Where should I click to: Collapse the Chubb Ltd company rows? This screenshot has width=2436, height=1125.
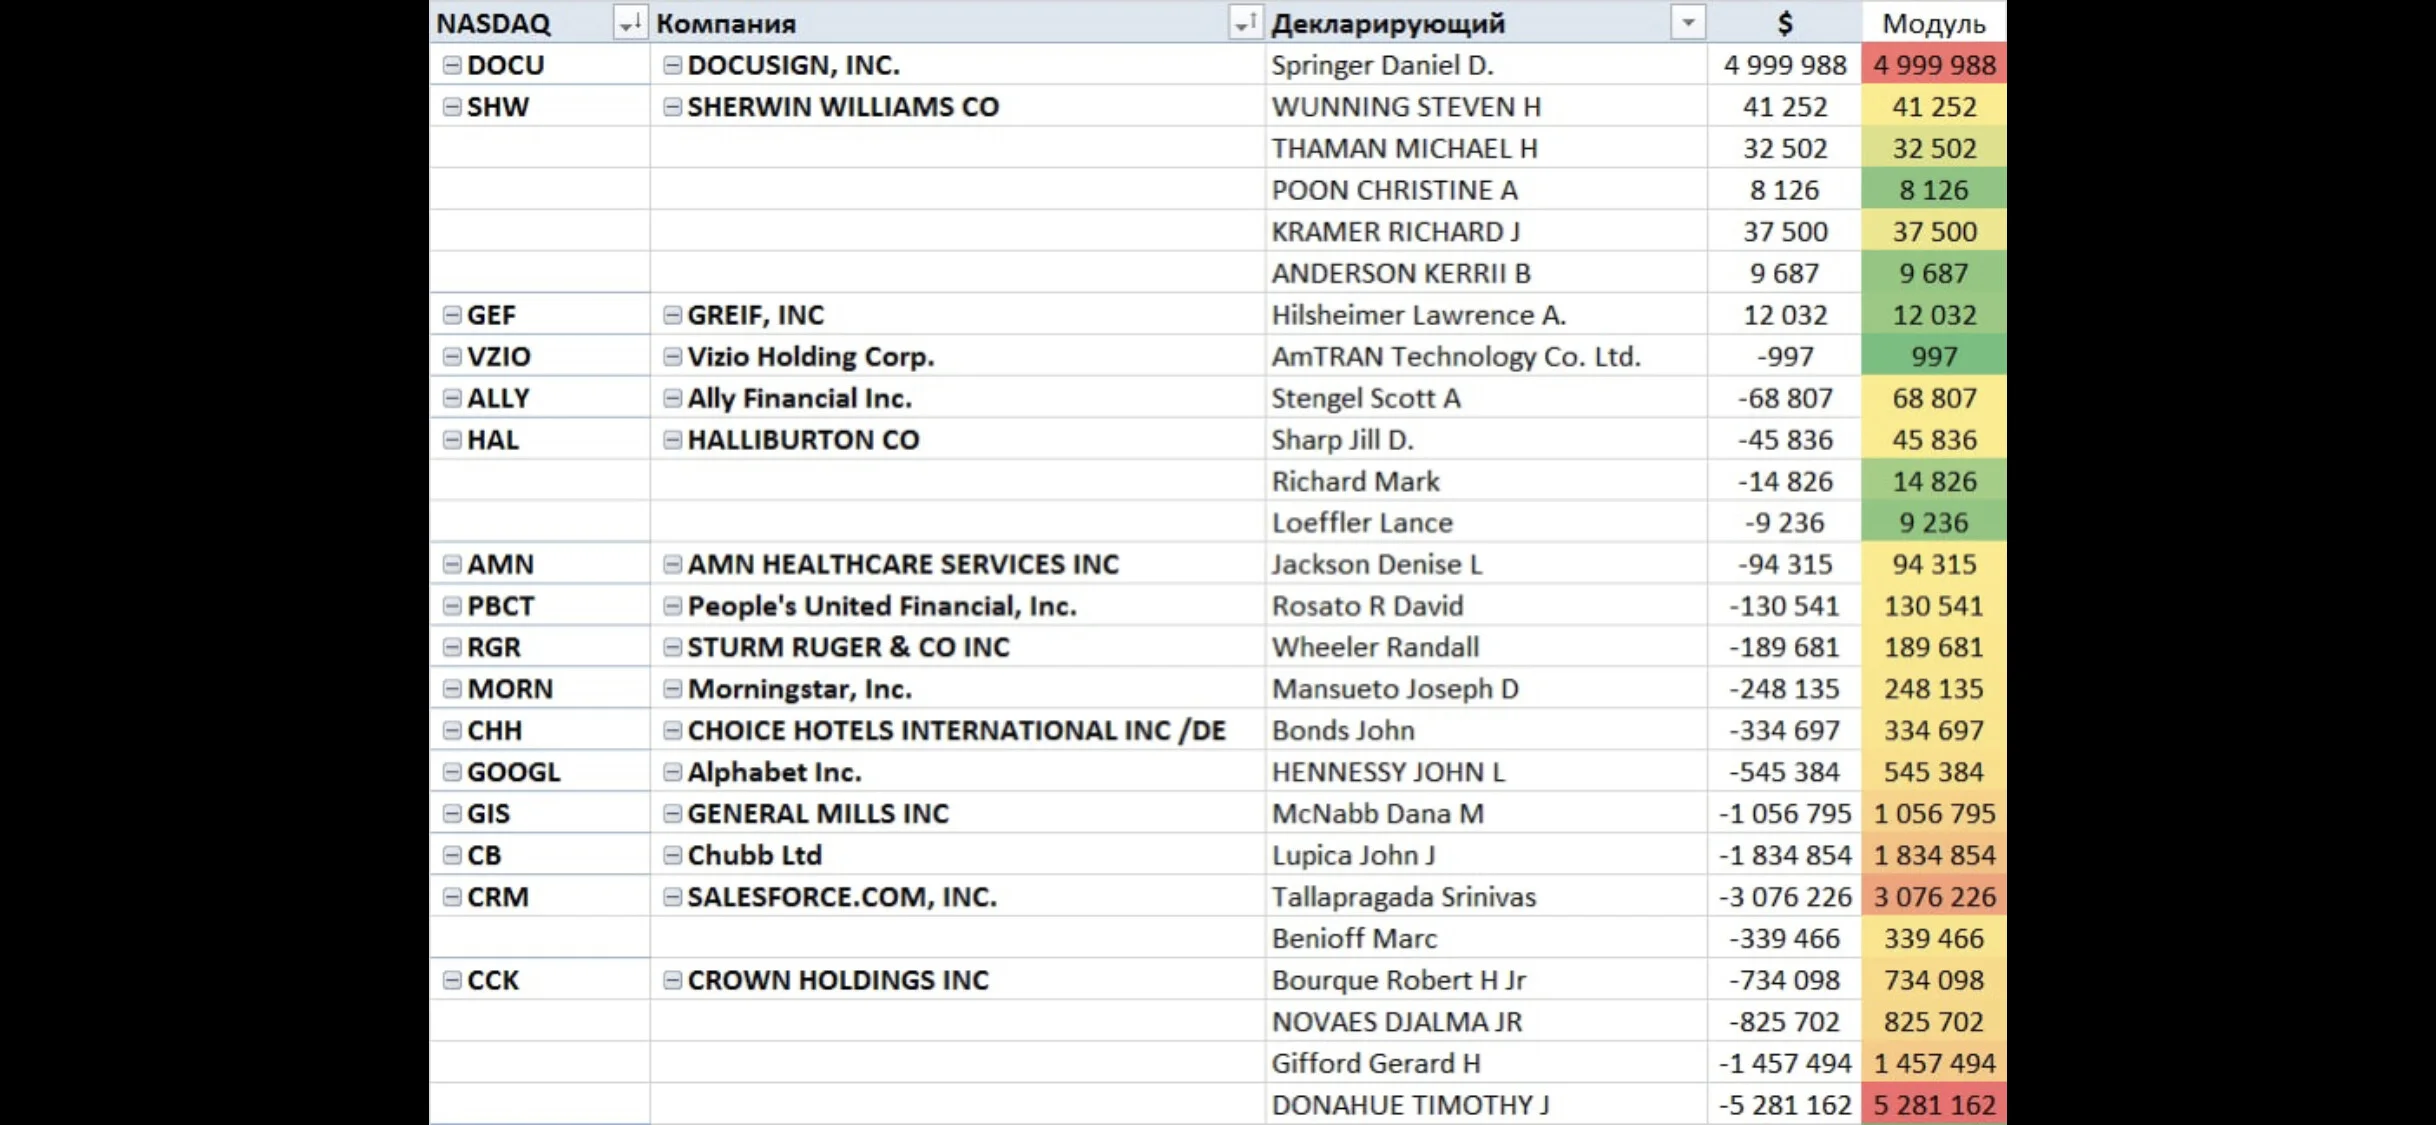672,856
